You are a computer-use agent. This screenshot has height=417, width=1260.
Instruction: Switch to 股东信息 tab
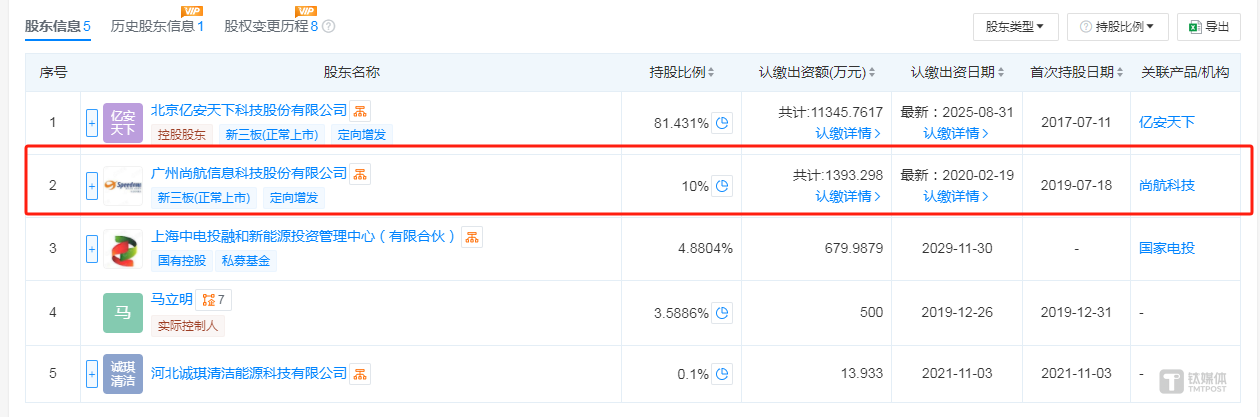[57, 26]
